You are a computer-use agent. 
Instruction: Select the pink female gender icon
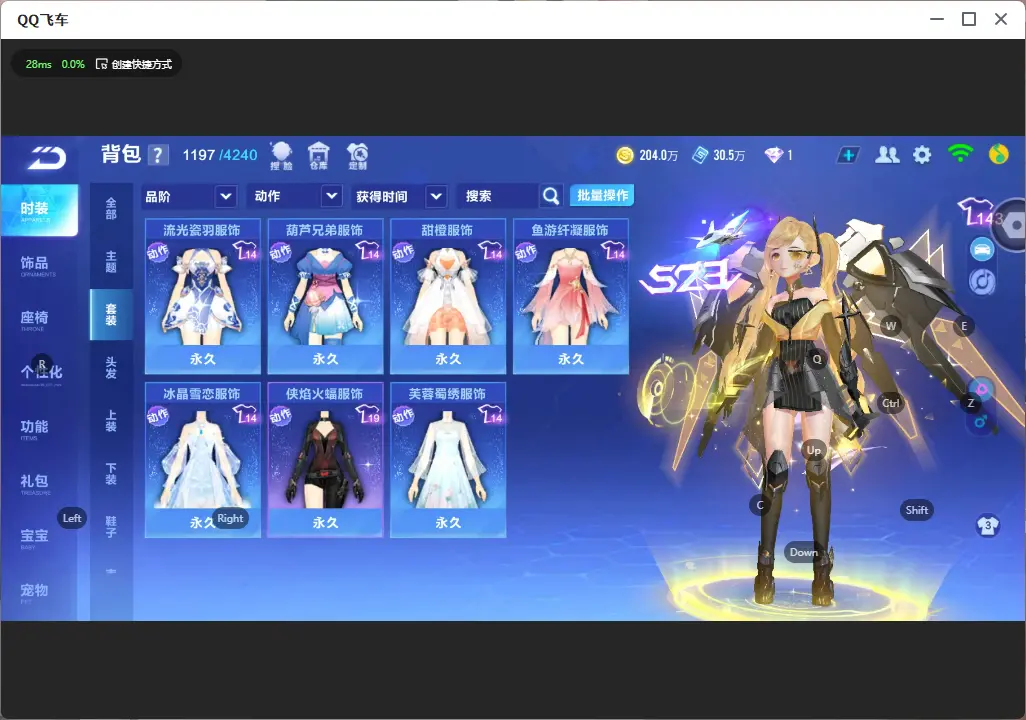tap(982, 389)
